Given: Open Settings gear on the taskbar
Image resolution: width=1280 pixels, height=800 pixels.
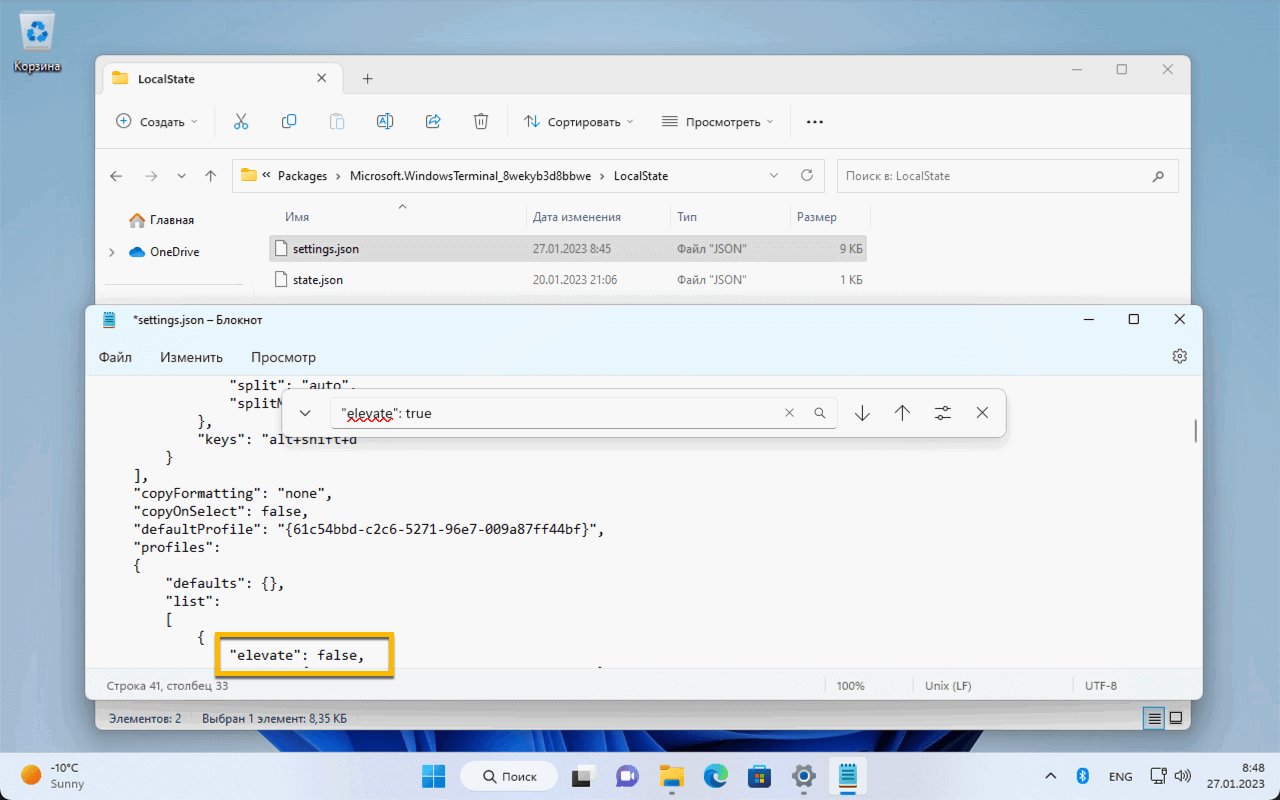Looking at the screenshot, I should point(803,776).
